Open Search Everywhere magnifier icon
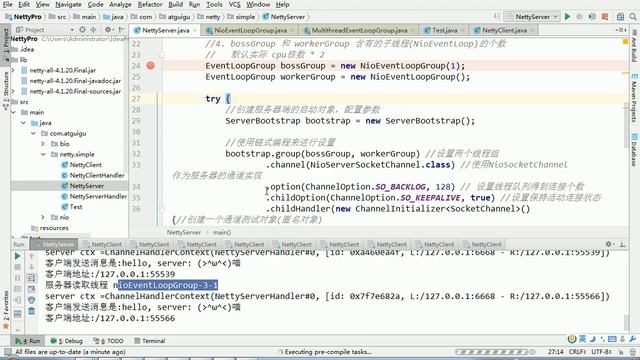The height and width of the screenshot is (360, 640). (633, 17)
